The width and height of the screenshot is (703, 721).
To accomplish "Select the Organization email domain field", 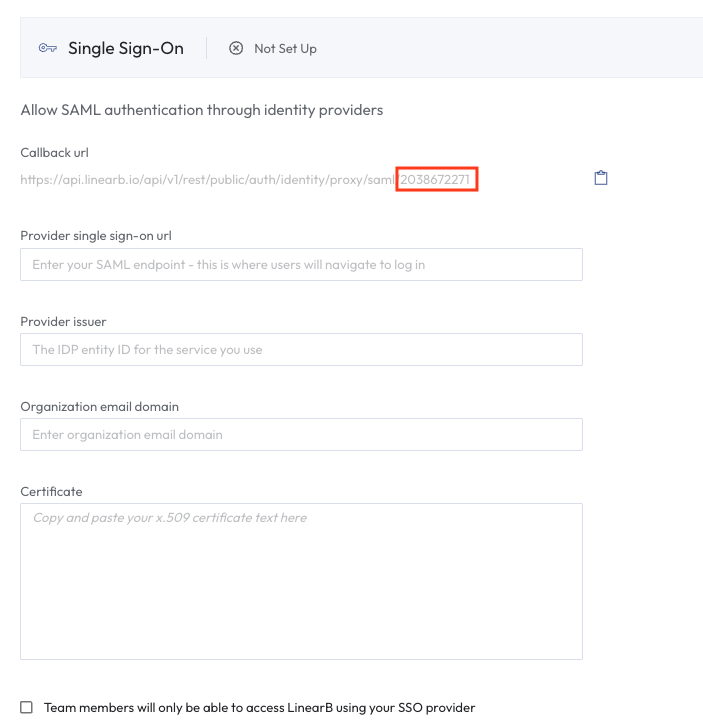I will click(301, 435).
